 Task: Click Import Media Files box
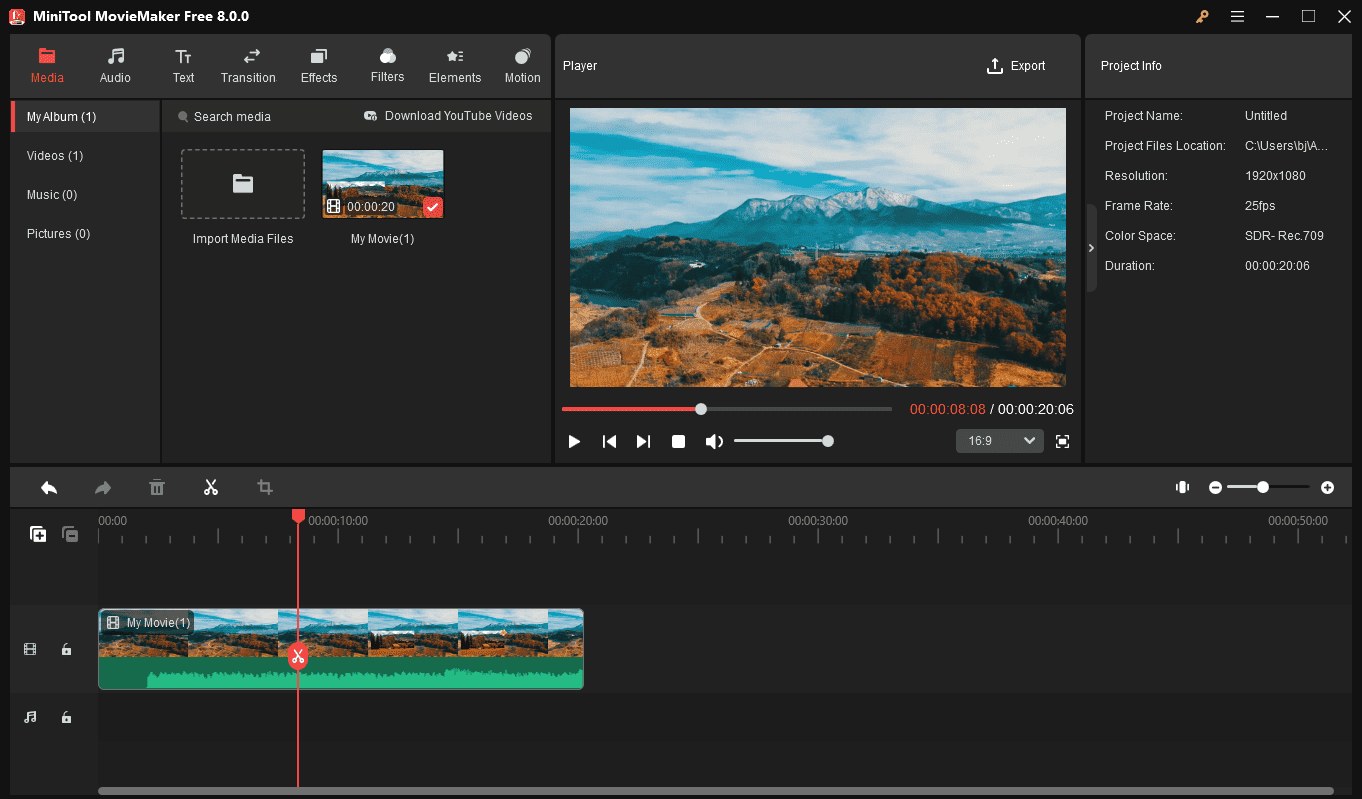[243, 184]
